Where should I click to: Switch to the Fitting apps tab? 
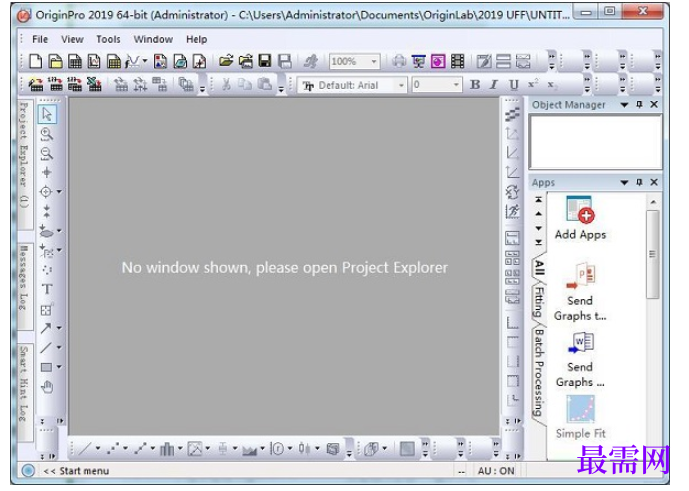(539, 303)
